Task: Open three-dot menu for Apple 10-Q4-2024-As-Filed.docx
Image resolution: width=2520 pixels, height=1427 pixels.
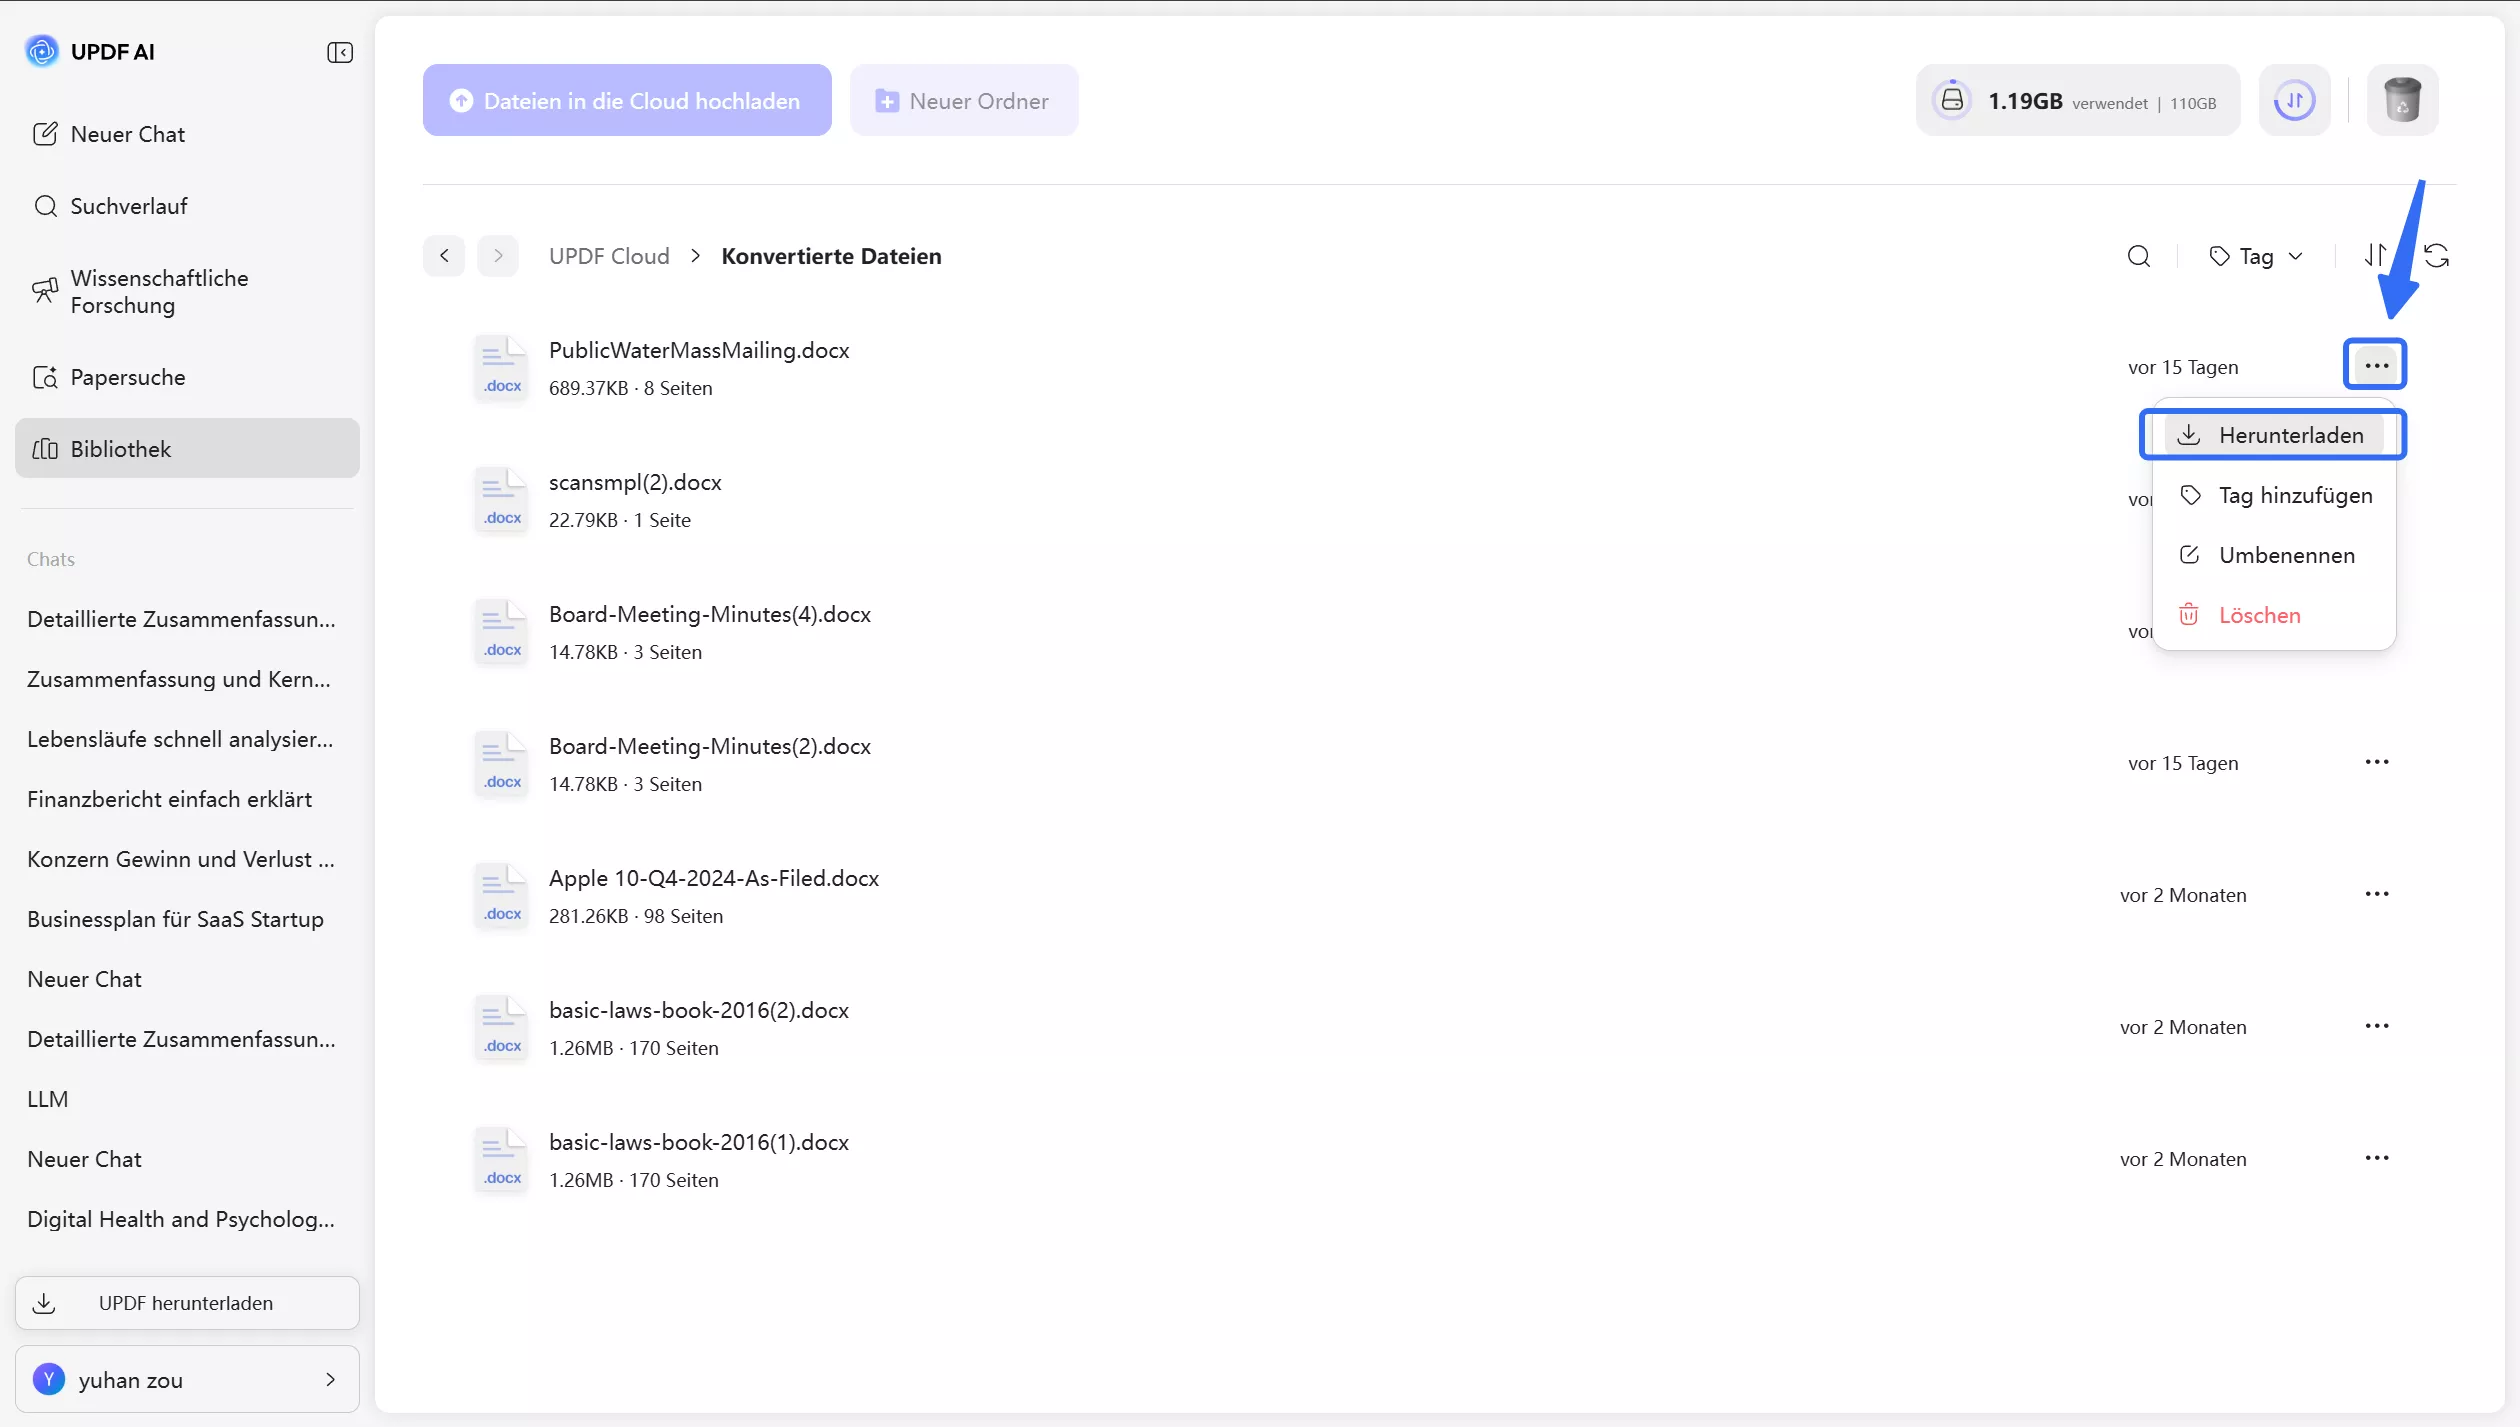Action: [x=2376, y=894]
